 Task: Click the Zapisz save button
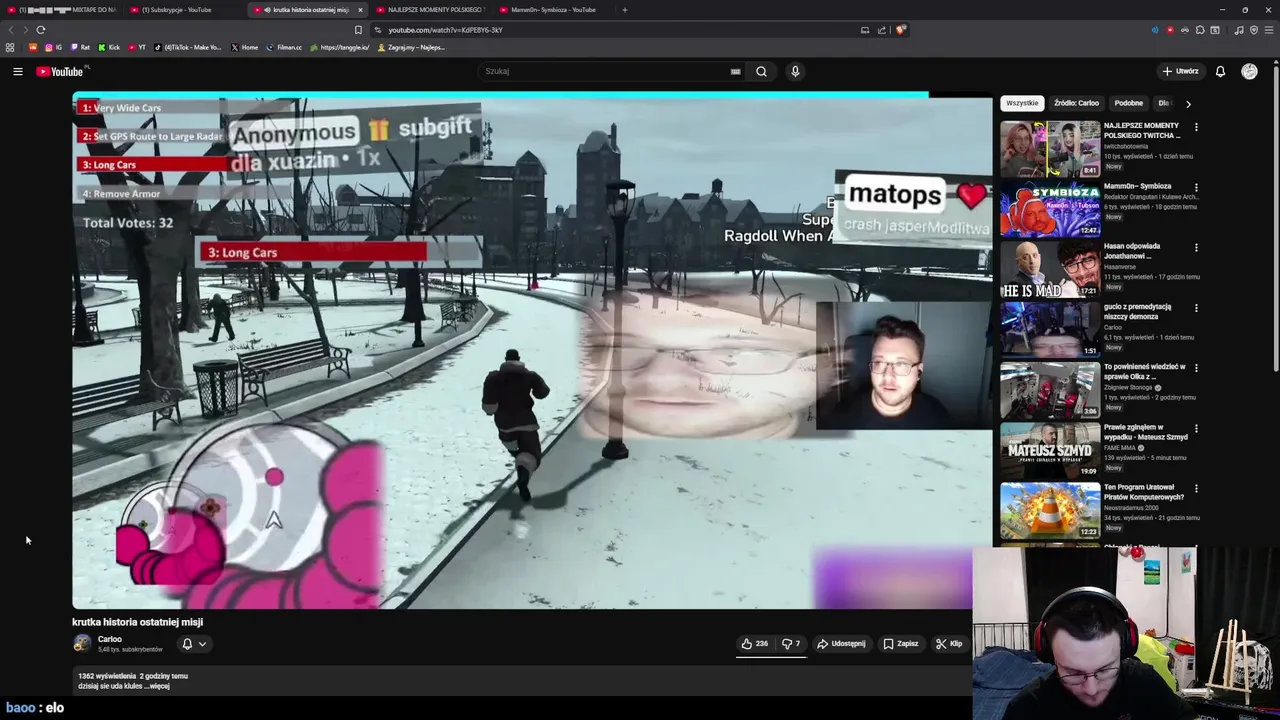coord(901,644)
